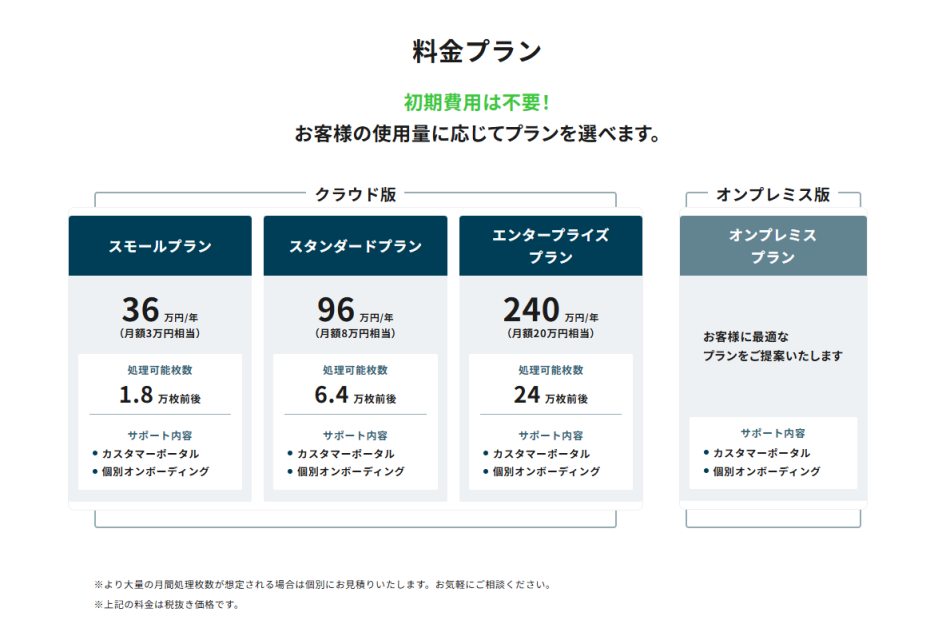Viewport: 950px width, 636px height.
Task: Select the スタンダードプラン header card
Action: pyautogui.click(x=355, y=245)
